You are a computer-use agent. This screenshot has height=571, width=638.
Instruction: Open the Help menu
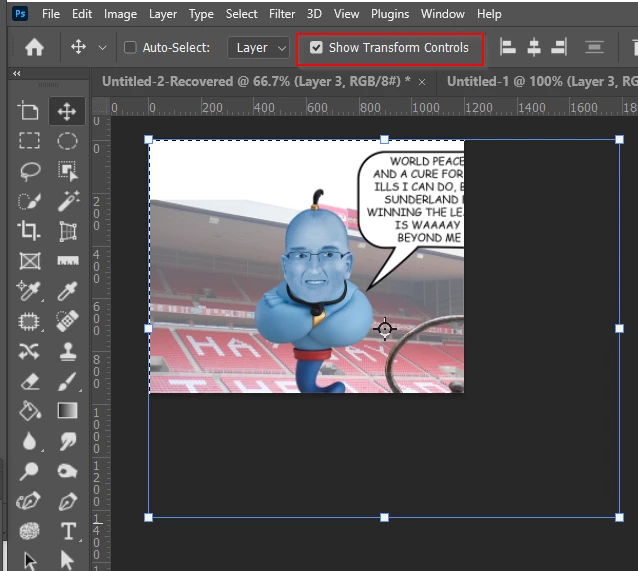(489, 14)
